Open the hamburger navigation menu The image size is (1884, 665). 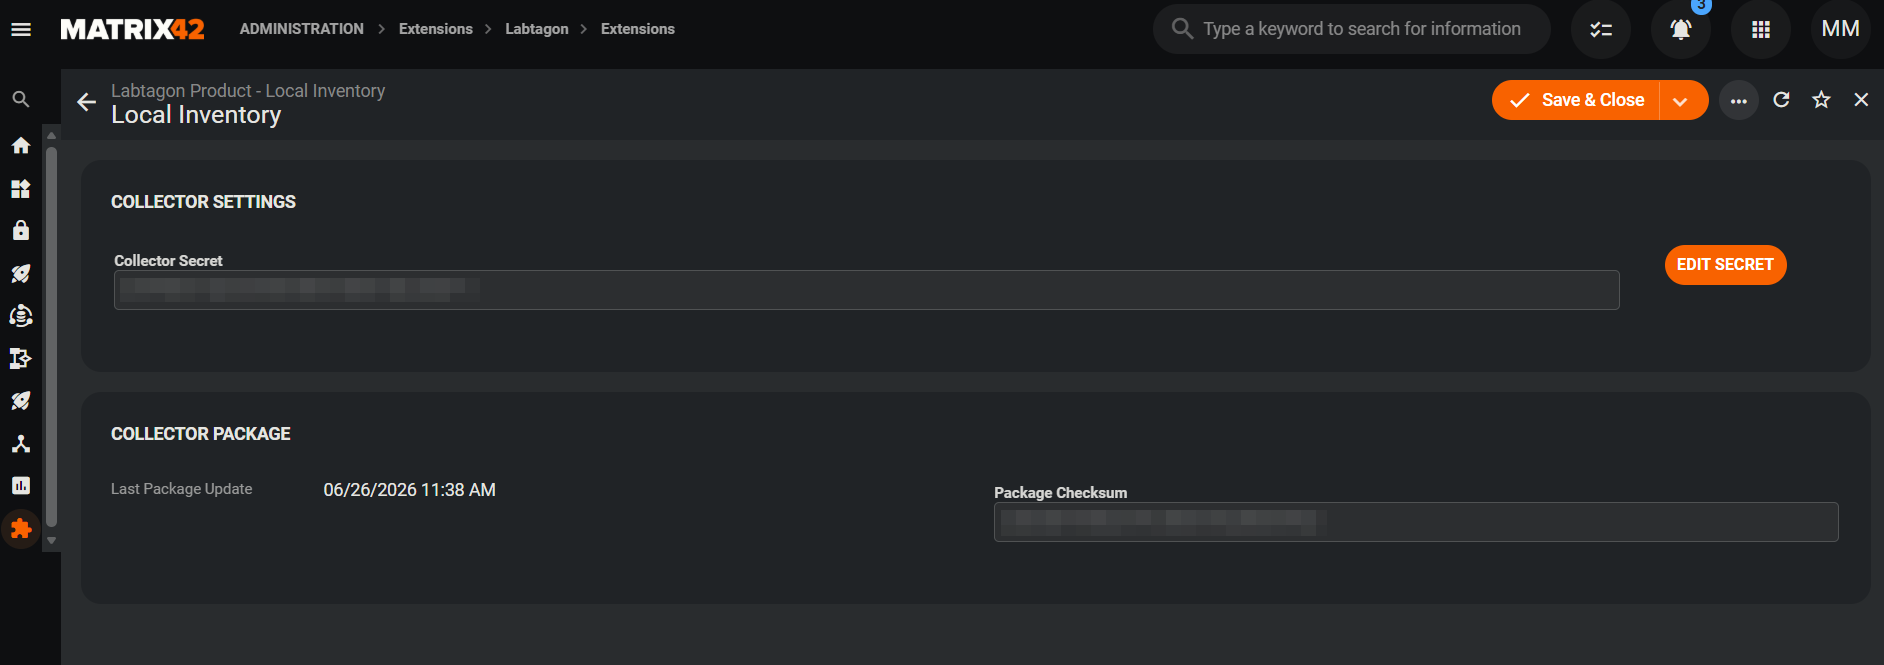pos(21,29)
